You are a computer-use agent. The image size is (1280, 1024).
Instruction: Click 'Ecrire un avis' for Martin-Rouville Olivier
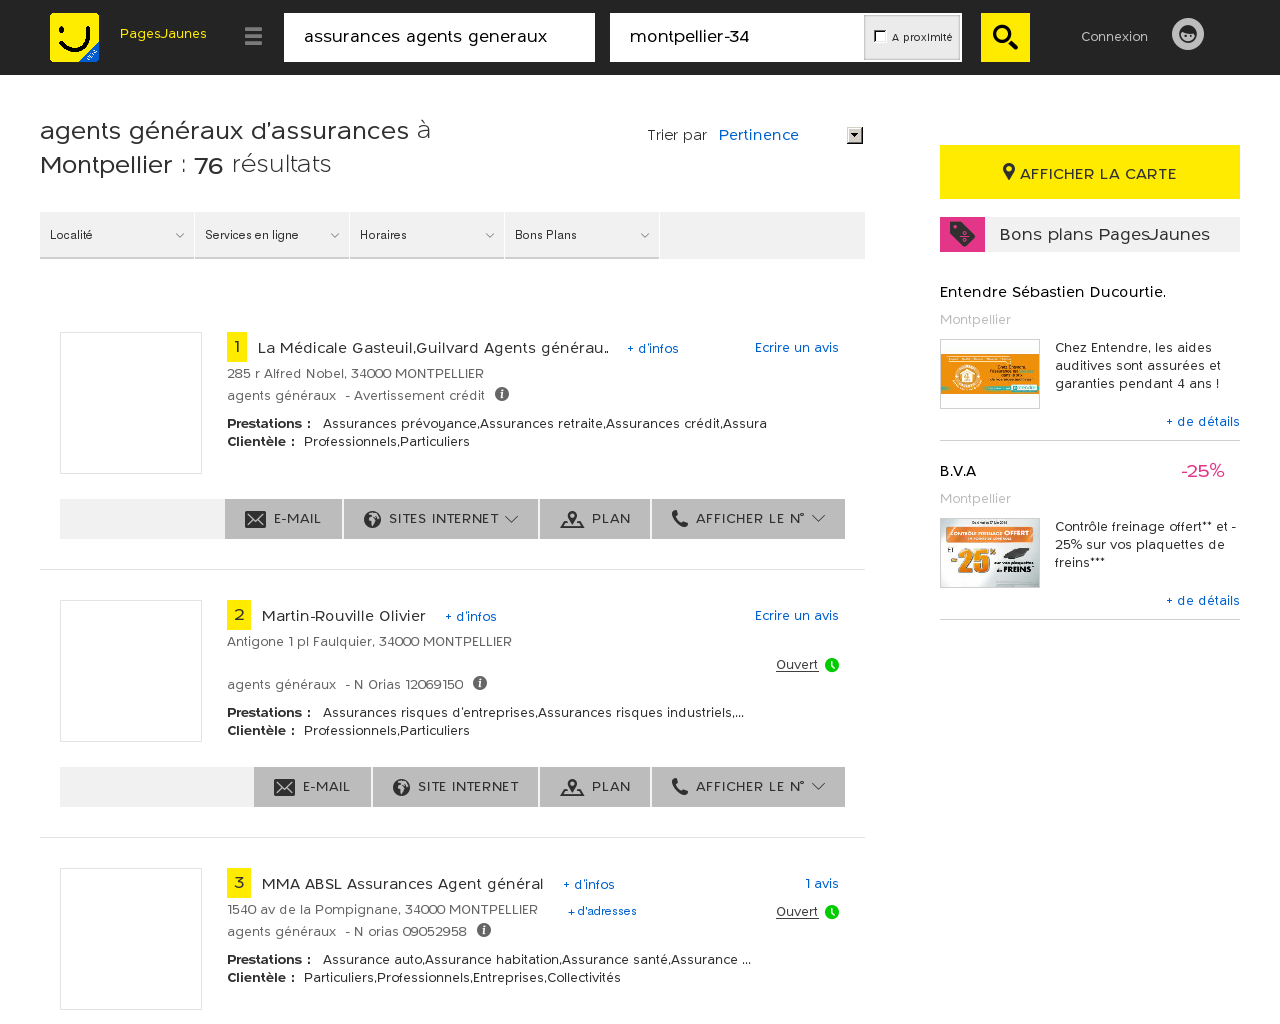coord(797,615)
